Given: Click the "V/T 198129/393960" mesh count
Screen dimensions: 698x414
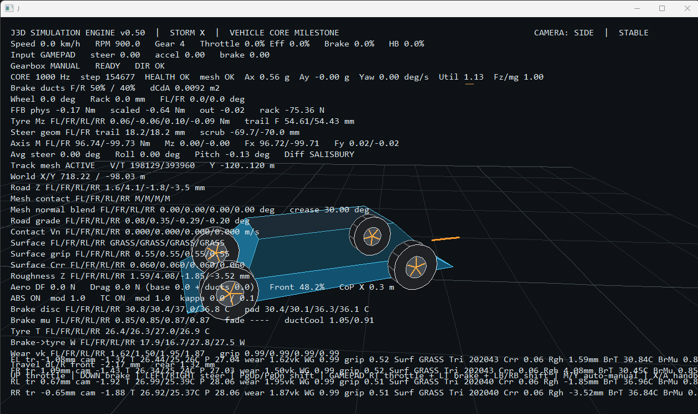Looking at the screenshot, I should point(152,166).
